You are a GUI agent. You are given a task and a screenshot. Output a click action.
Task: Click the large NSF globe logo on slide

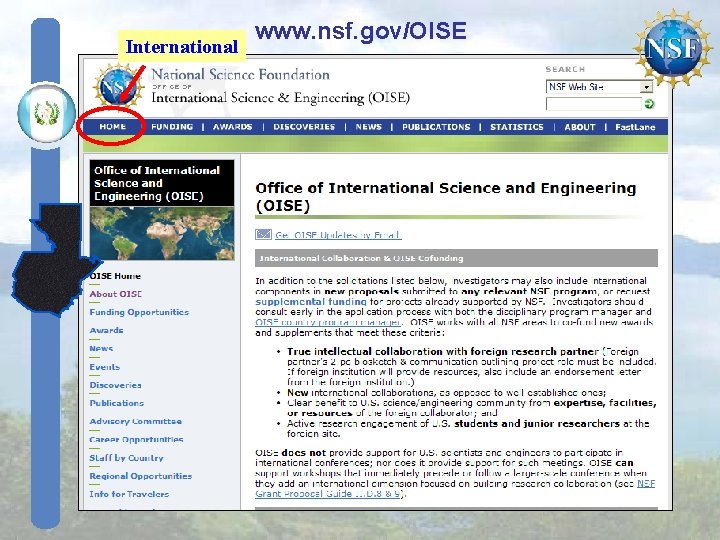coord(673,48)
